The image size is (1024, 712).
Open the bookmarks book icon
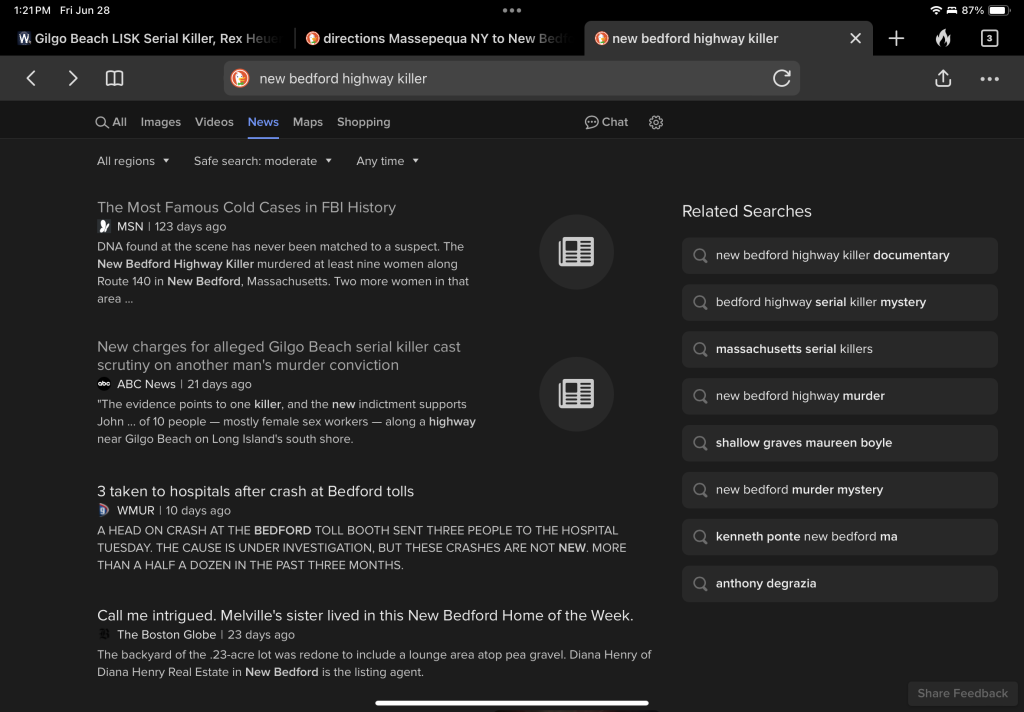click(x=115, y=78)
